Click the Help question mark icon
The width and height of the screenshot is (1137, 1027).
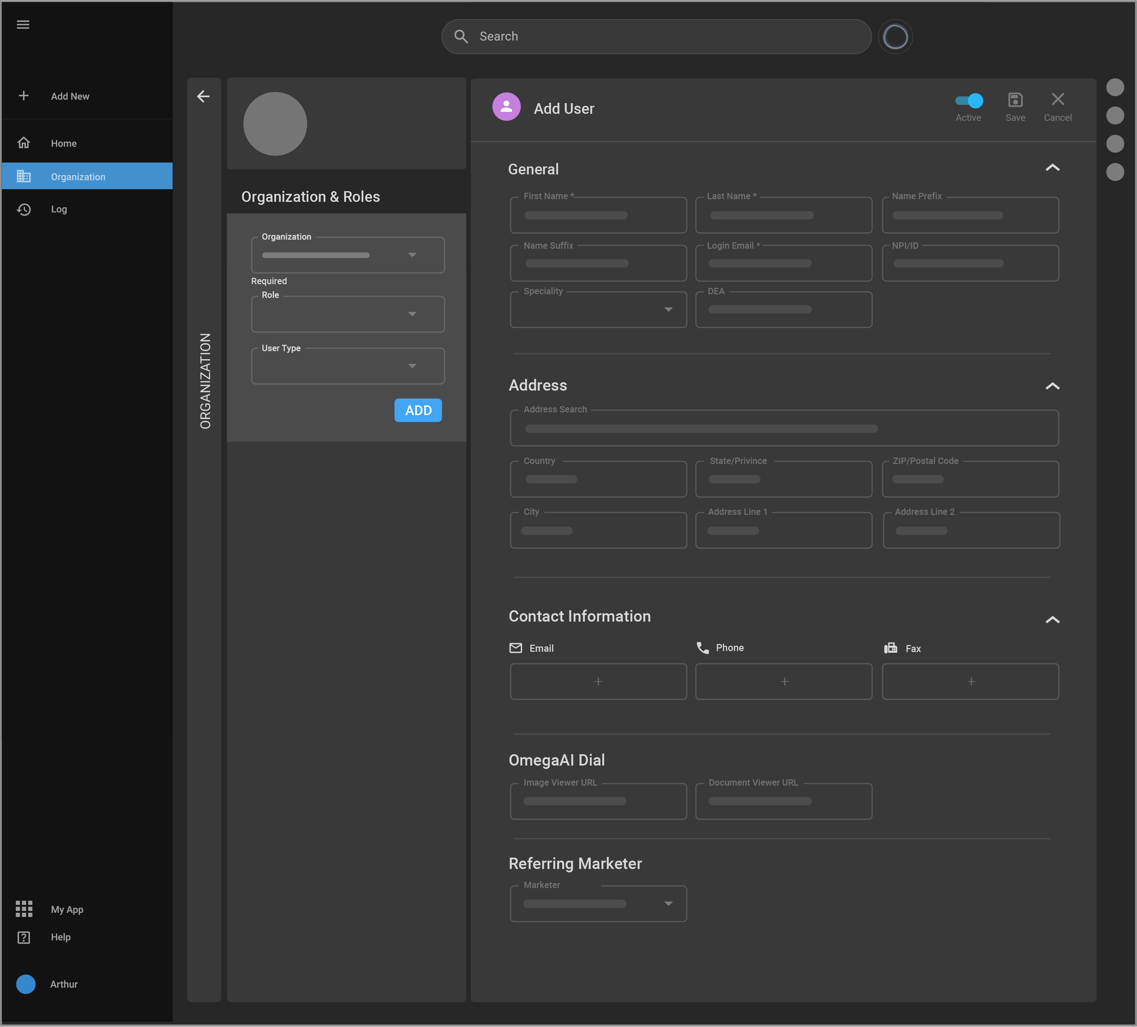point(24,937)
